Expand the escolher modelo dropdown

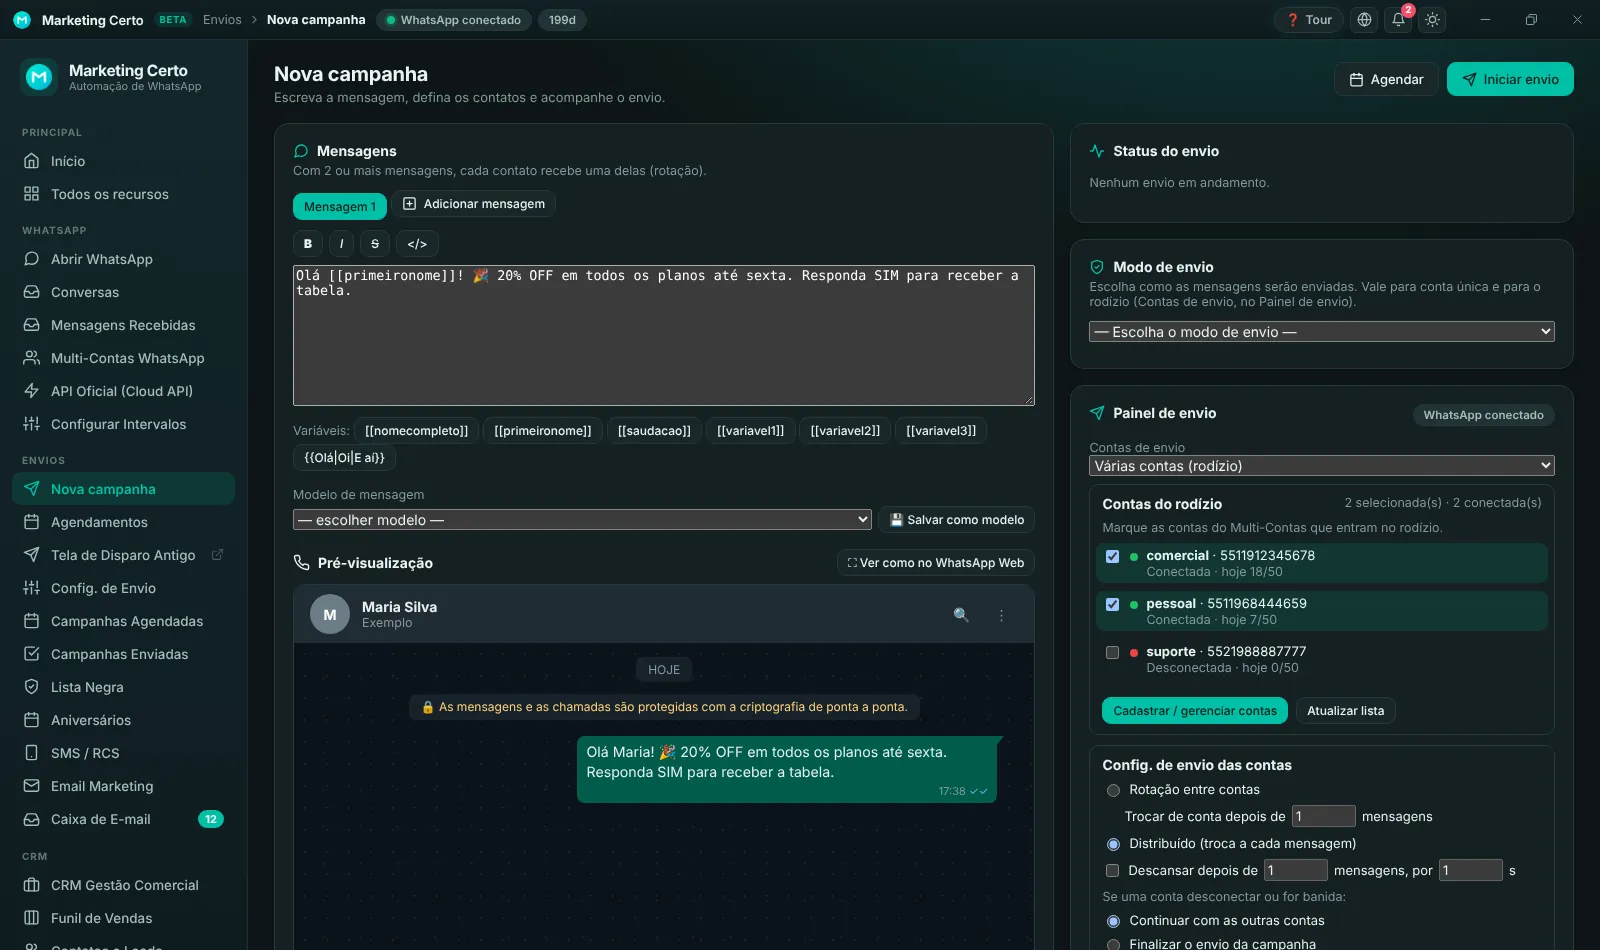(582, 520)
